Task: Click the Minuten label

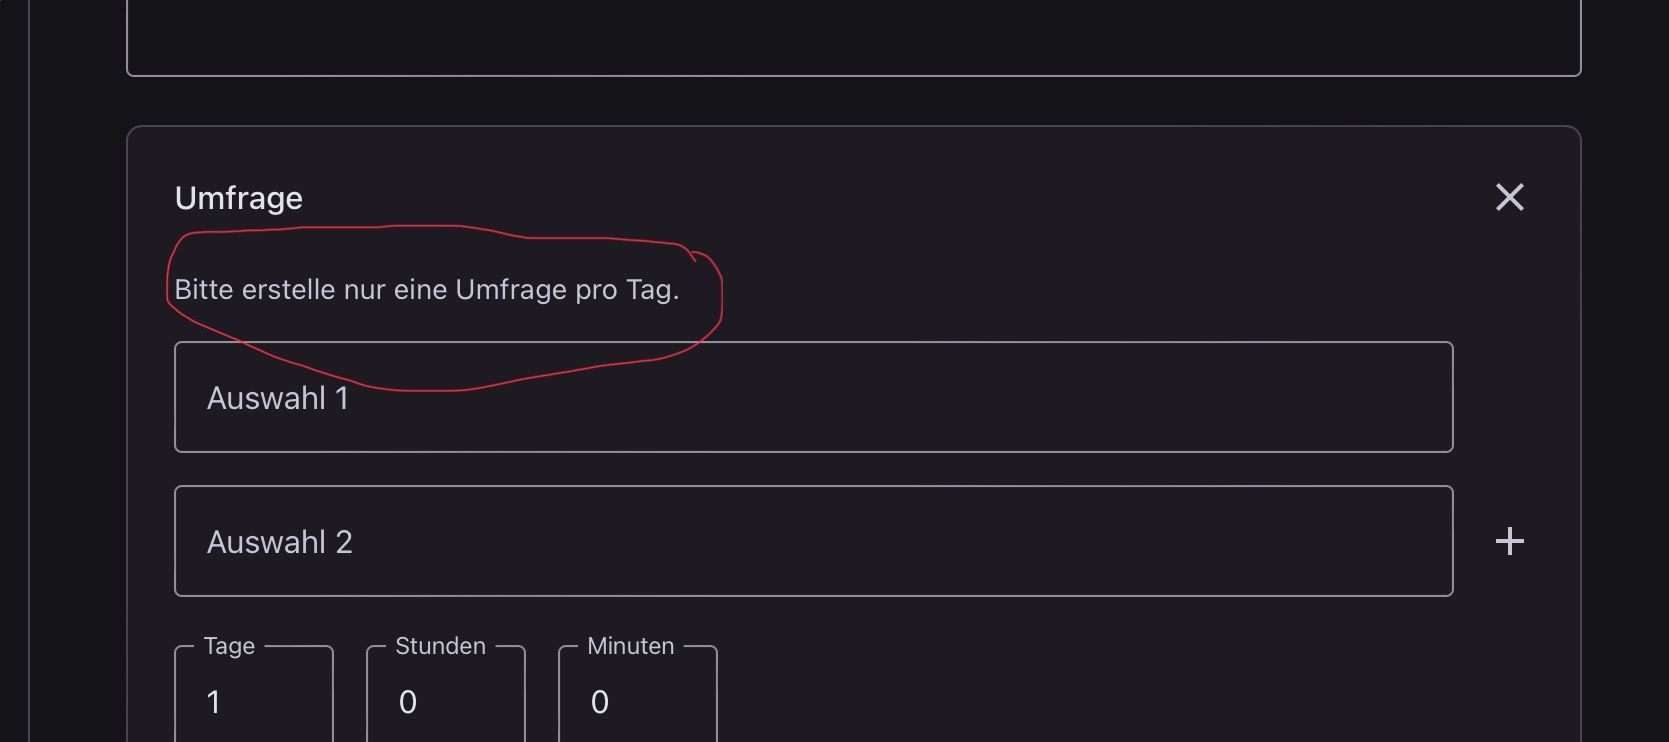Action: coord(631,646)
